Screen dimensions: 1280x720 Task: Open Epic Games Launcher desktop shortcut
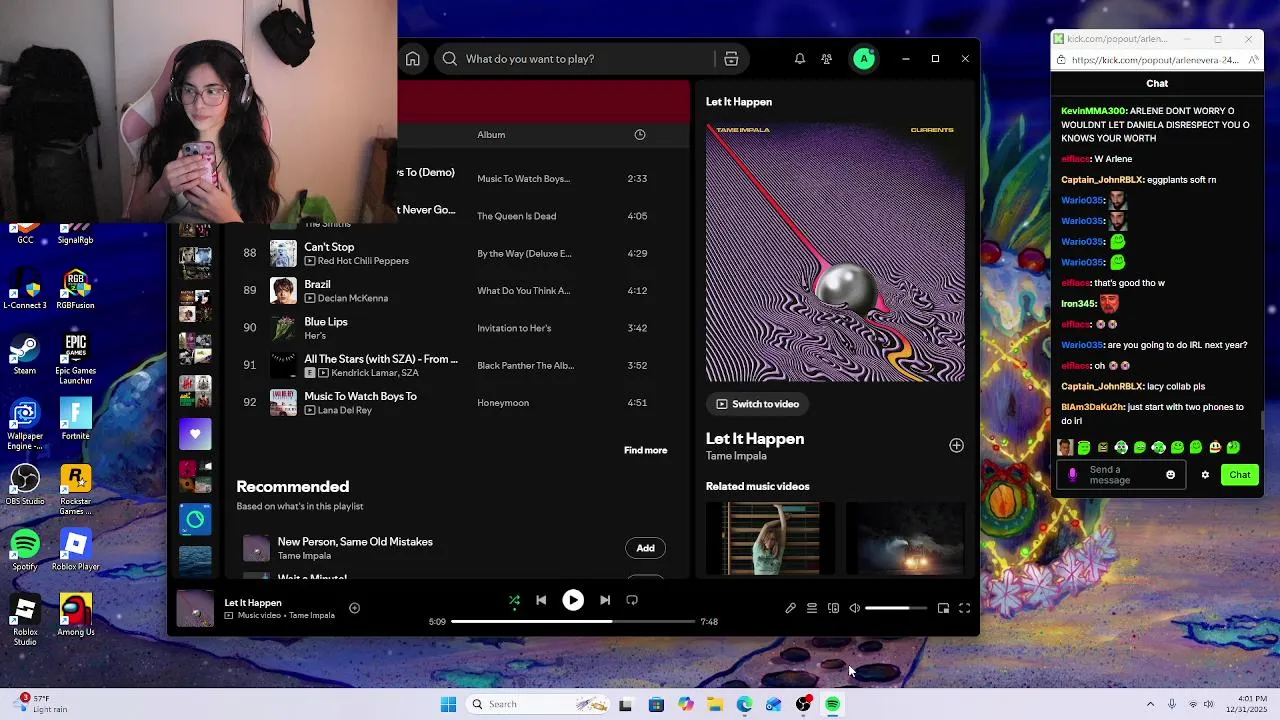tap(76, 360)
